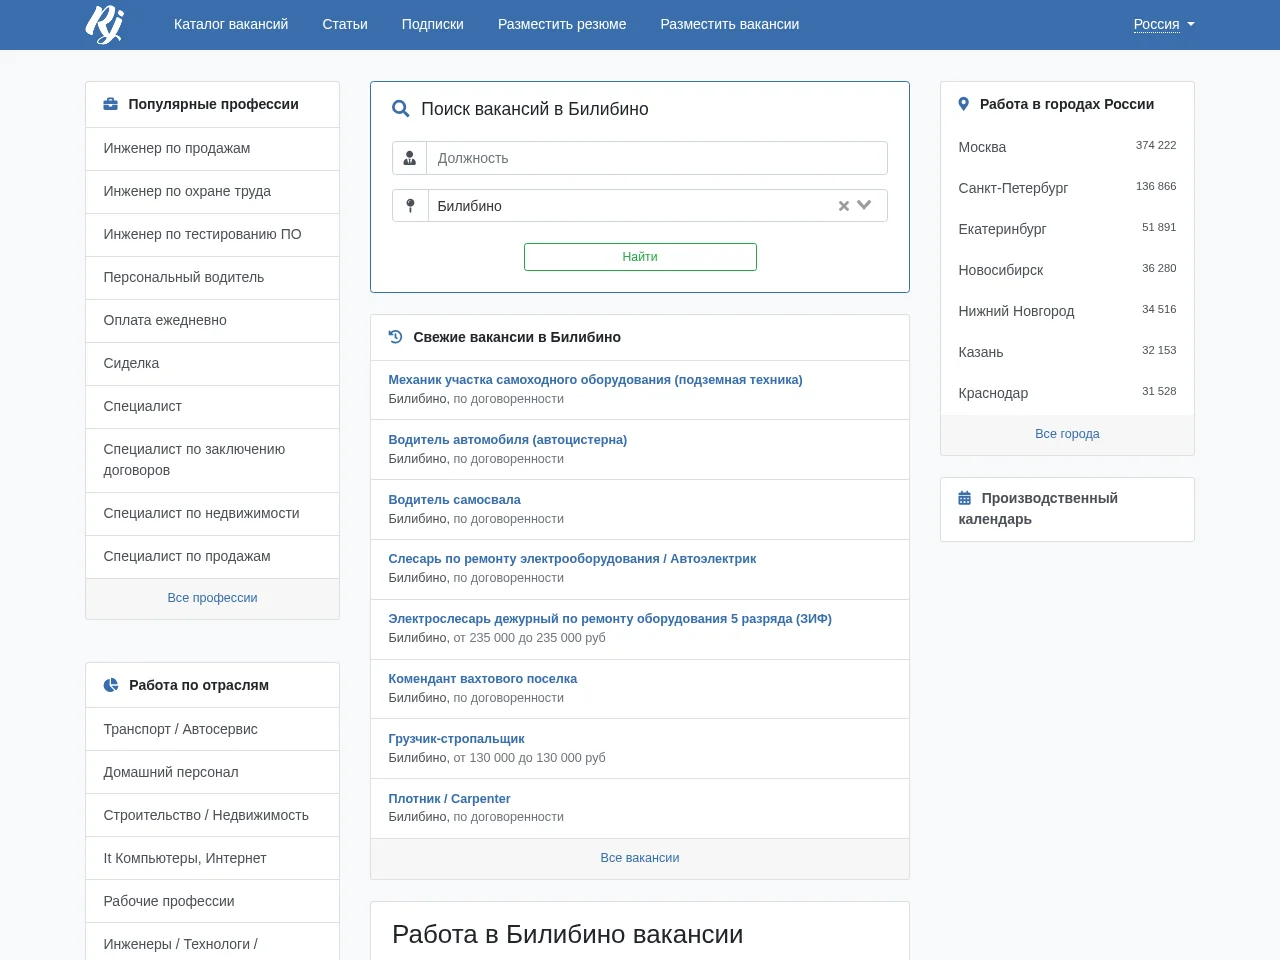Click the location marker beside Работа в городах России
The width and height of the screenshot is (1280, 960).
coord(964,104)
